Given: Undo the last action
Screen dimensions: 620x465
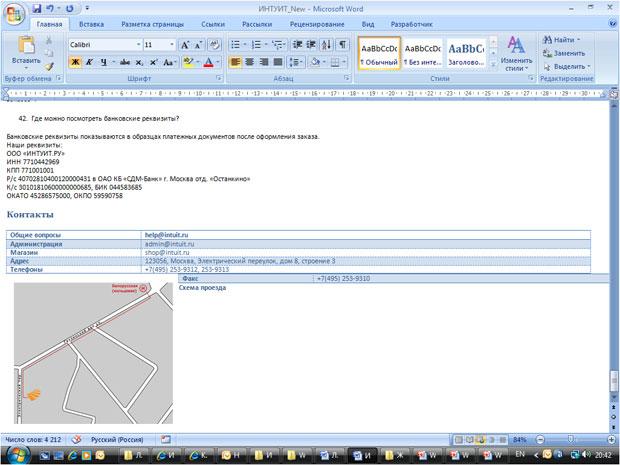Looking at the screenshot, I should (x=50, y=8).
